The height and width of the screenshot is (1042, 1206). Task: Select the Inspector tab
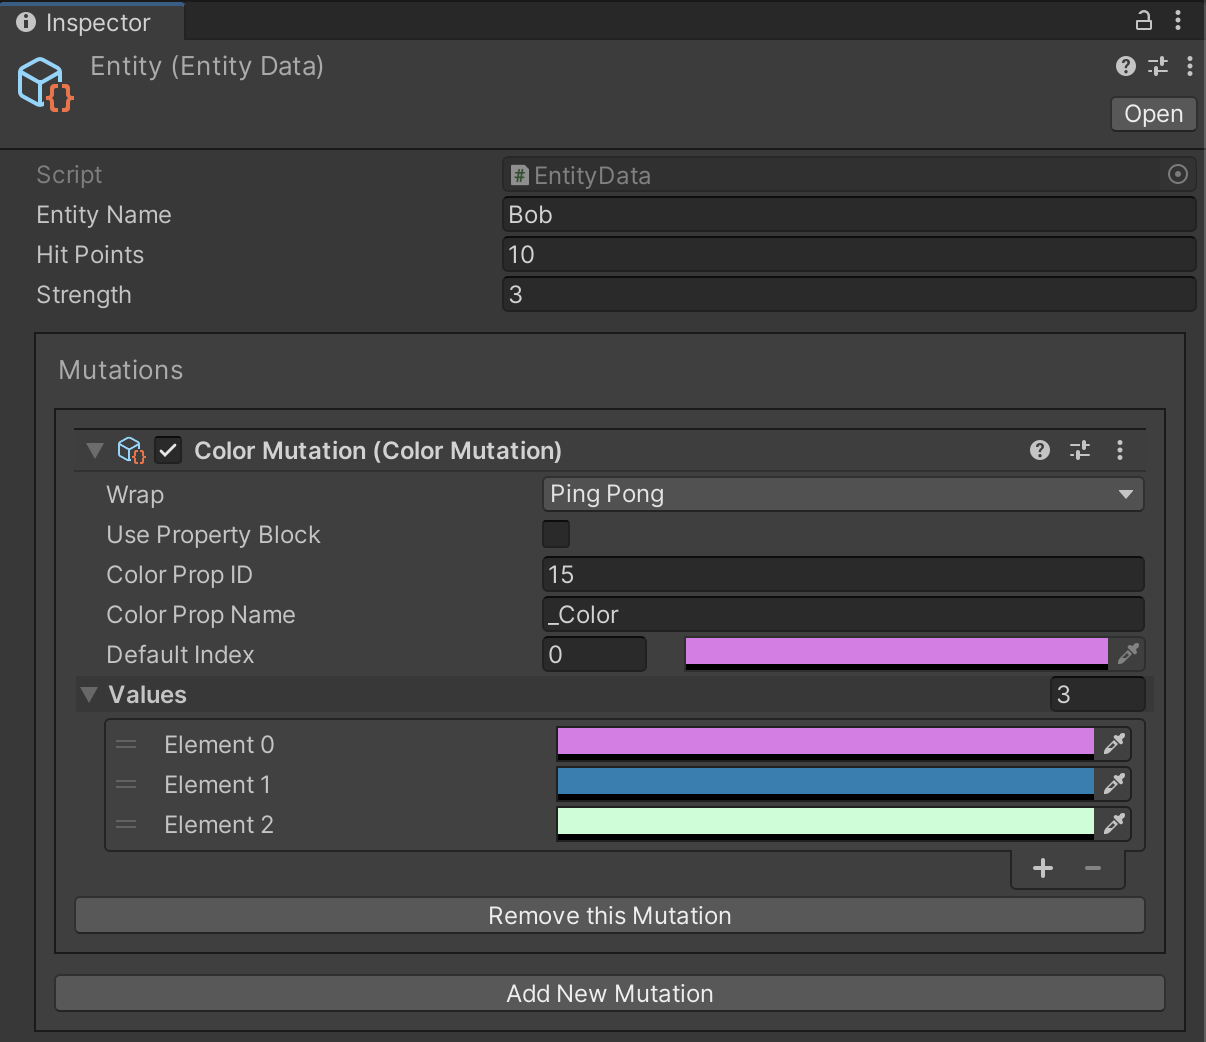(x=92, y=22)
